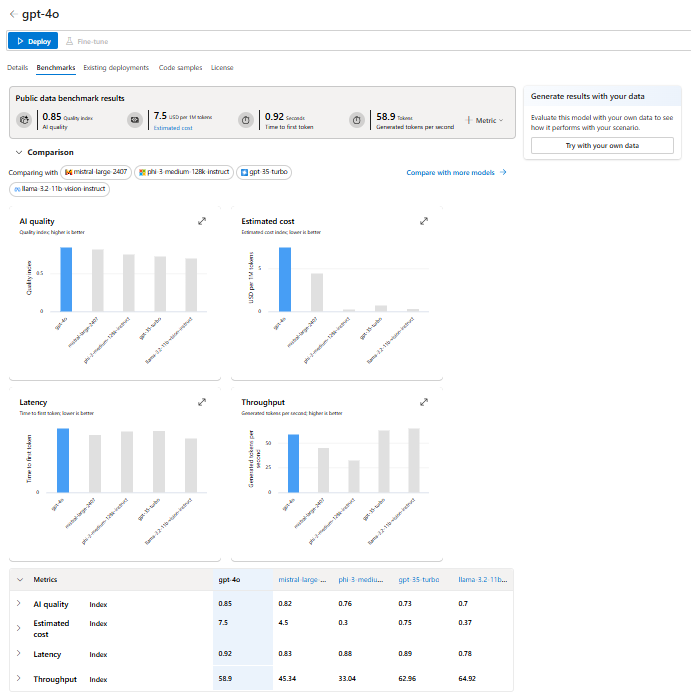This screenshot has width=691, height=700.
Task: Click the llama-3.2-11b-vision-instruct chip
Action: 59,189
